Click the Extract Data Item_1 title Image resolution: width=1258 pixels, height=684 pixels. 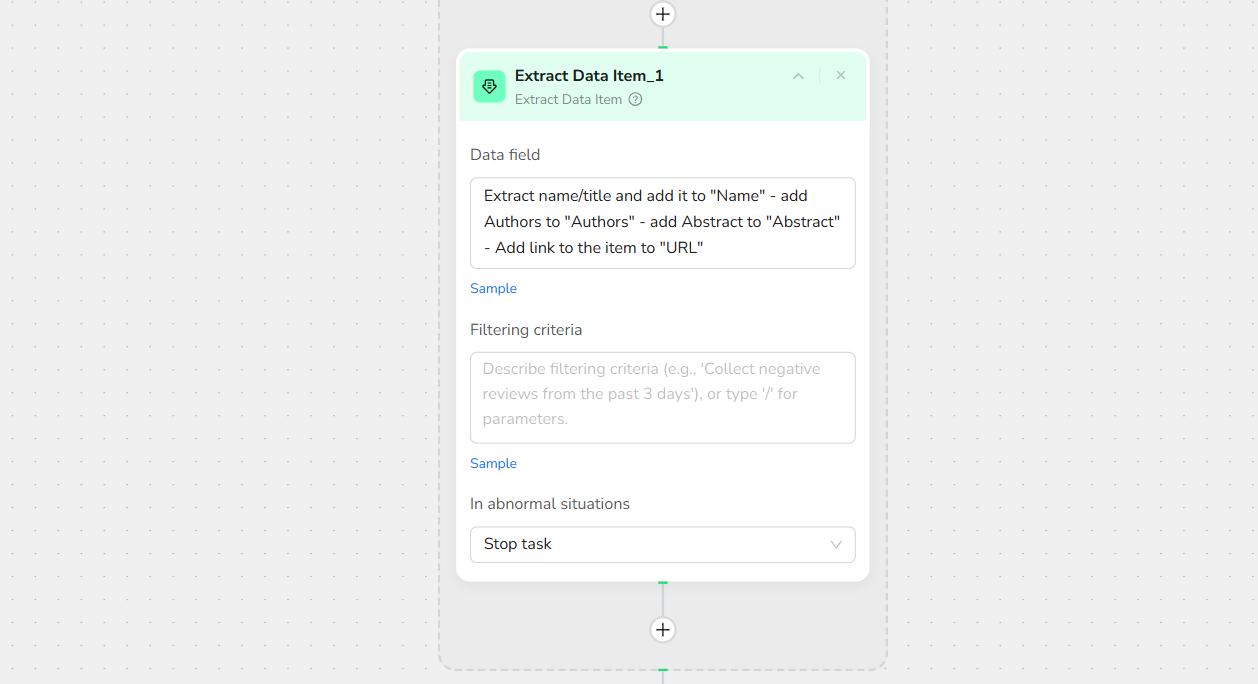(x=588, y=76)
